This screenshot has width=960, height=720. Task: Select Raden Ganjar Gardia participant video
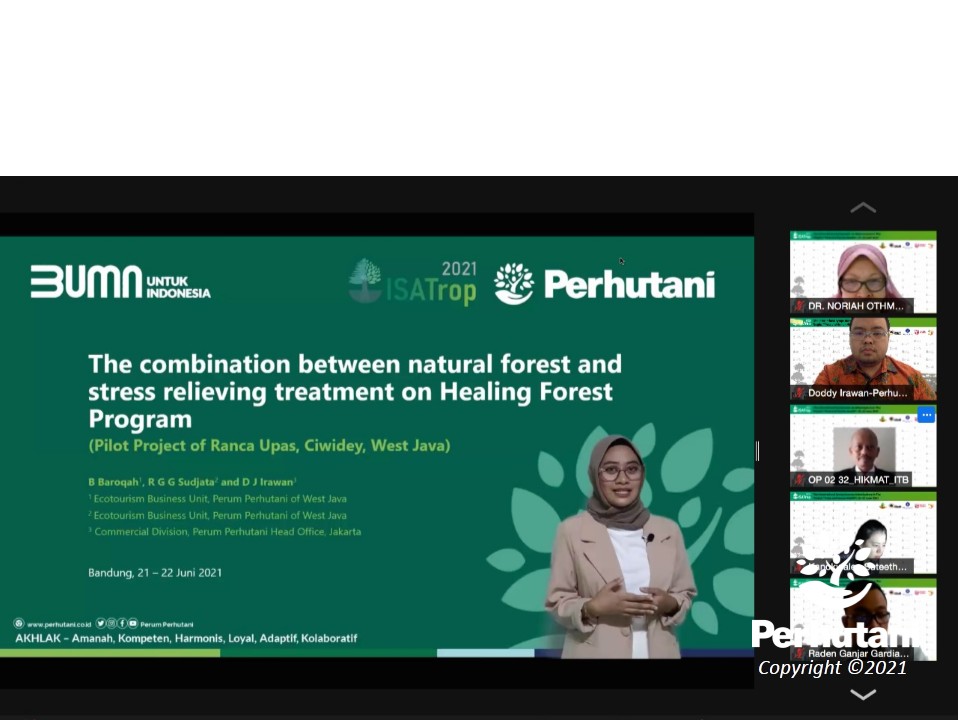click(863, 618)
